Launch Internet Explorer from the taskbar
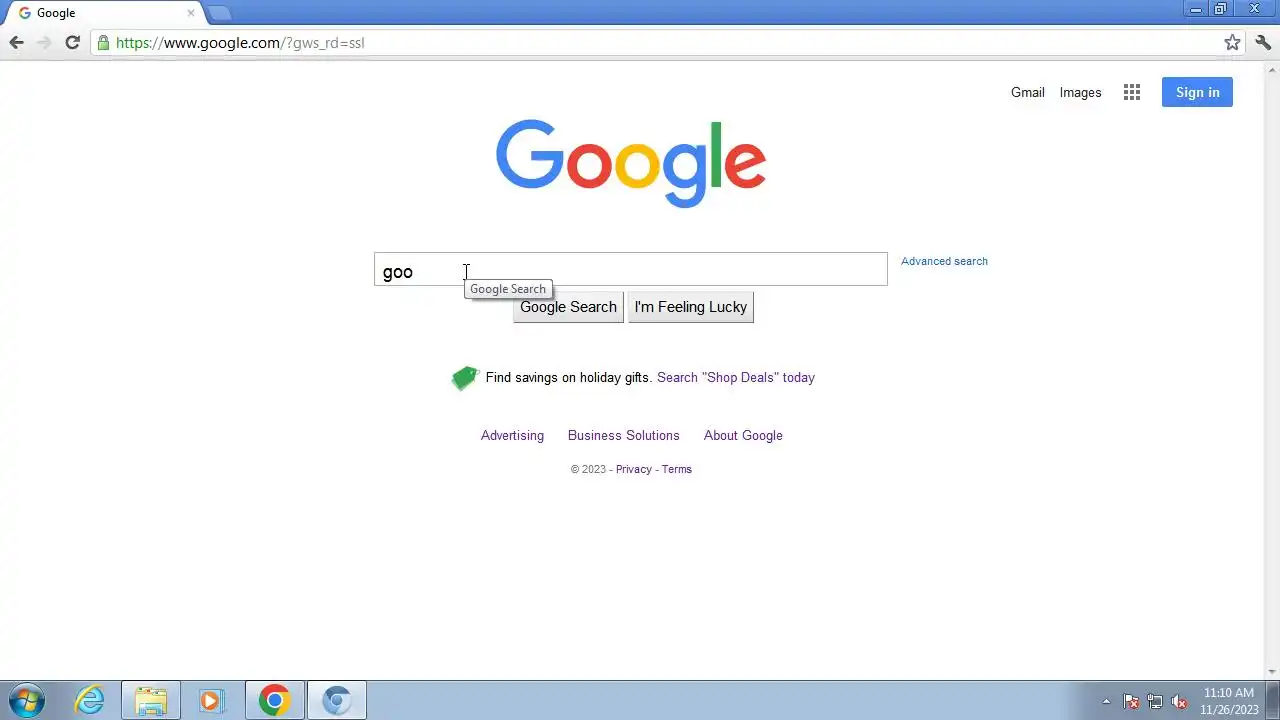This screenshot has width=1280, height=720. pos(90,700)
